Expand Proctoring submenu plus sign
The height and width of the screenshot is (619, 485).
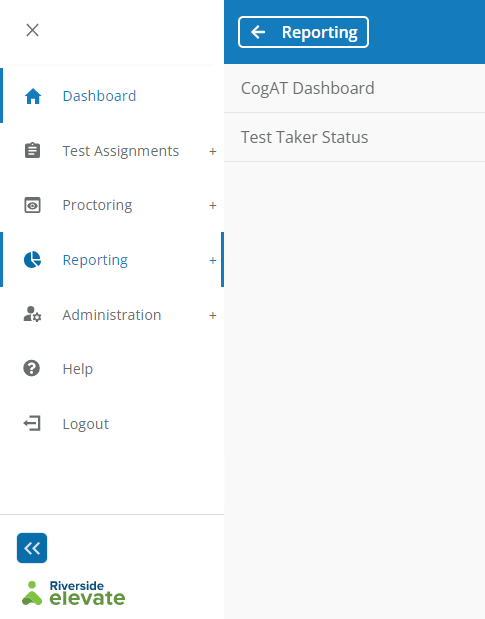click(x=213, y=205)
